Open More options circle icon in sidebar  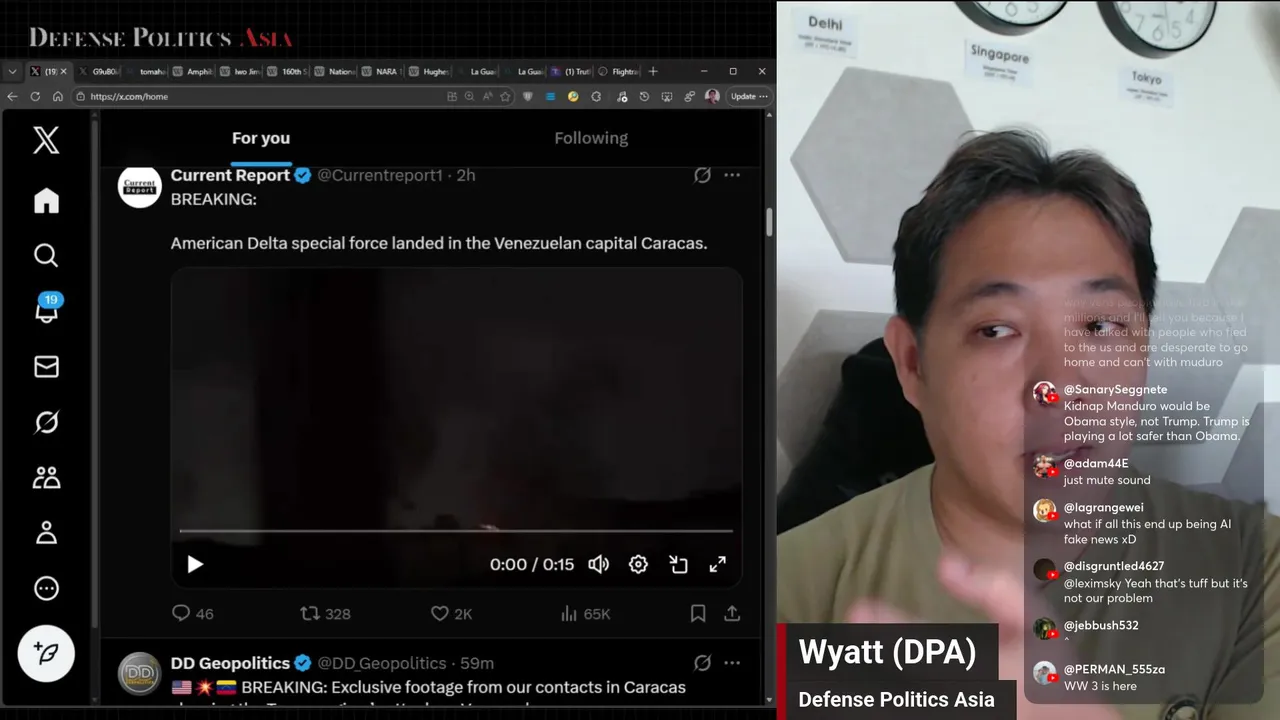pos(46,588)
